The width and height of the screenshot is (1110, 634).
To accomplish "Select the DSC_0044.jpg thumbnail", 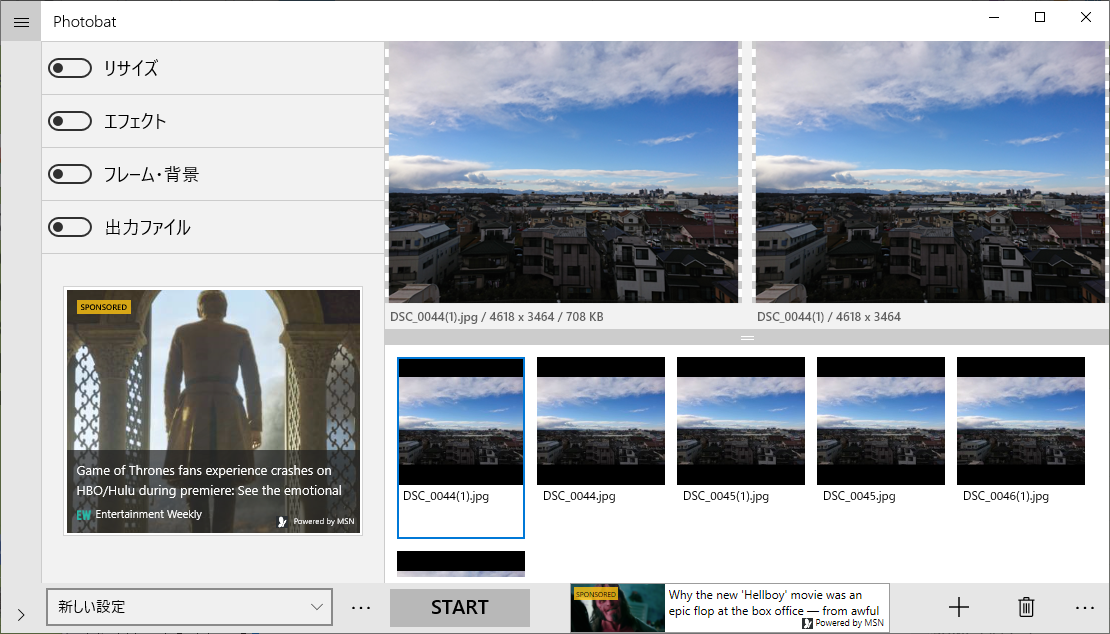I will pyautogui.click(x=600, y=420).
